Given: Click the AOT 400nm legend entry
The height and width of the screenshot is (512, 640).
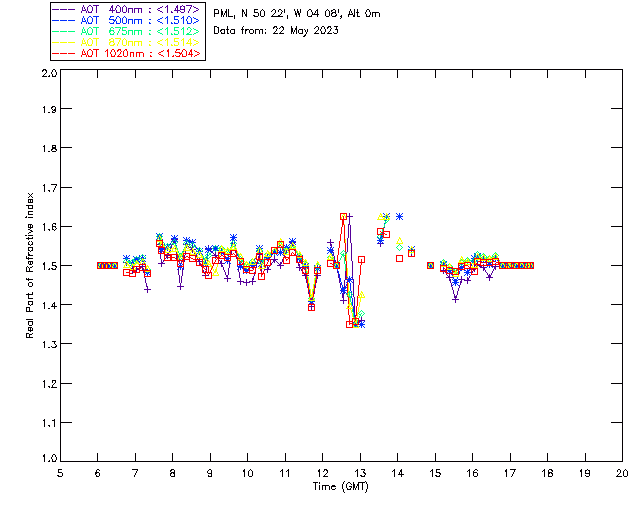Looking at the screenshot, I should pos(127,9).
